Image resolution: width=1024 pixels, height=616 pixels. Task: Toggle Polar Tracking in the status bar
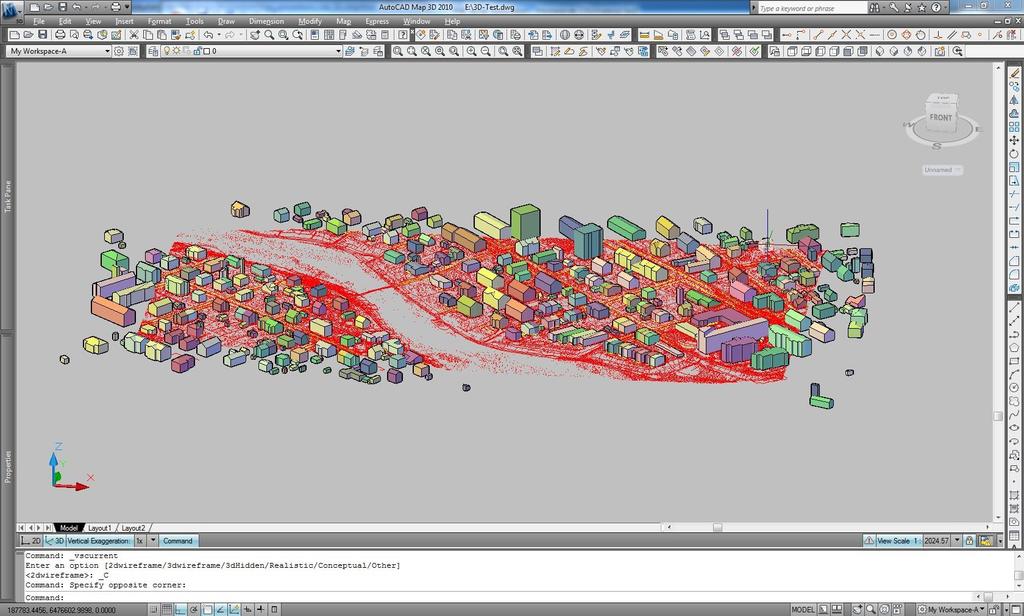tap(194, 609)
